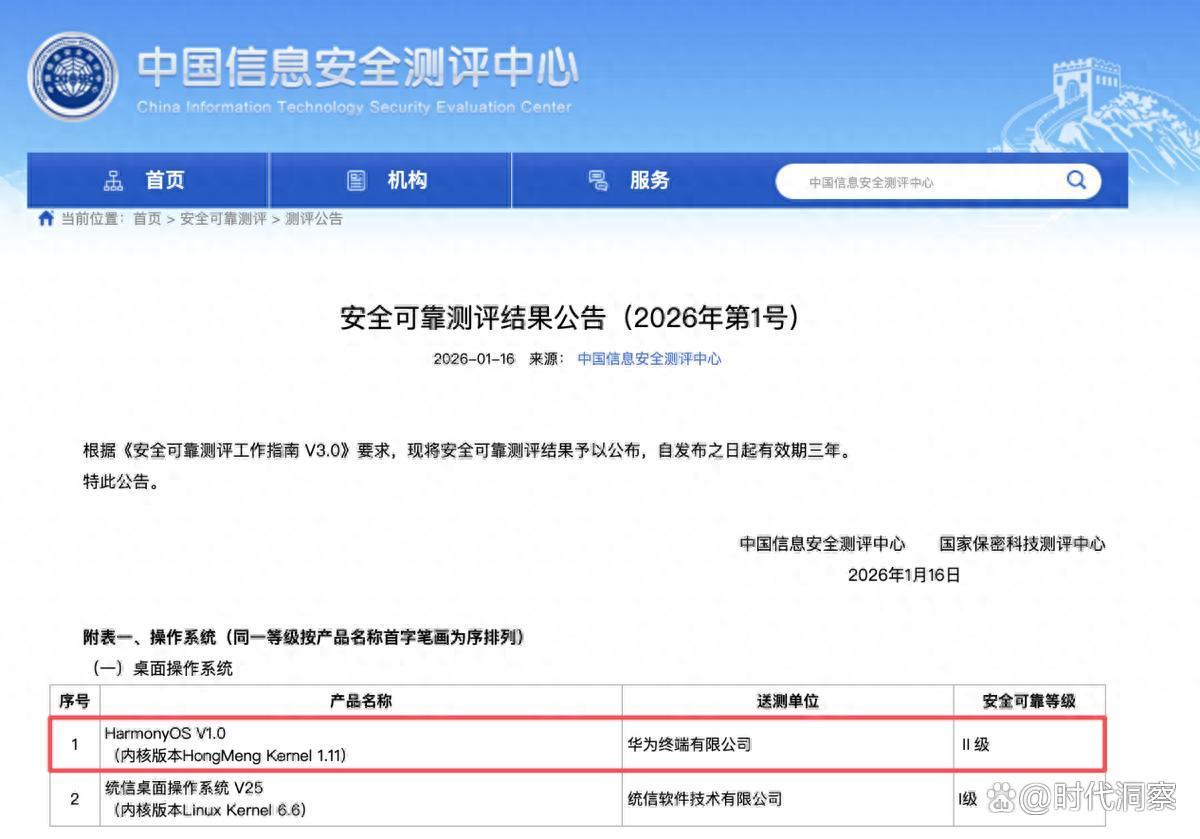The image size is (1200, 839).
Task: Click the search magnifier icon
Action: [x=1076, y=181]
